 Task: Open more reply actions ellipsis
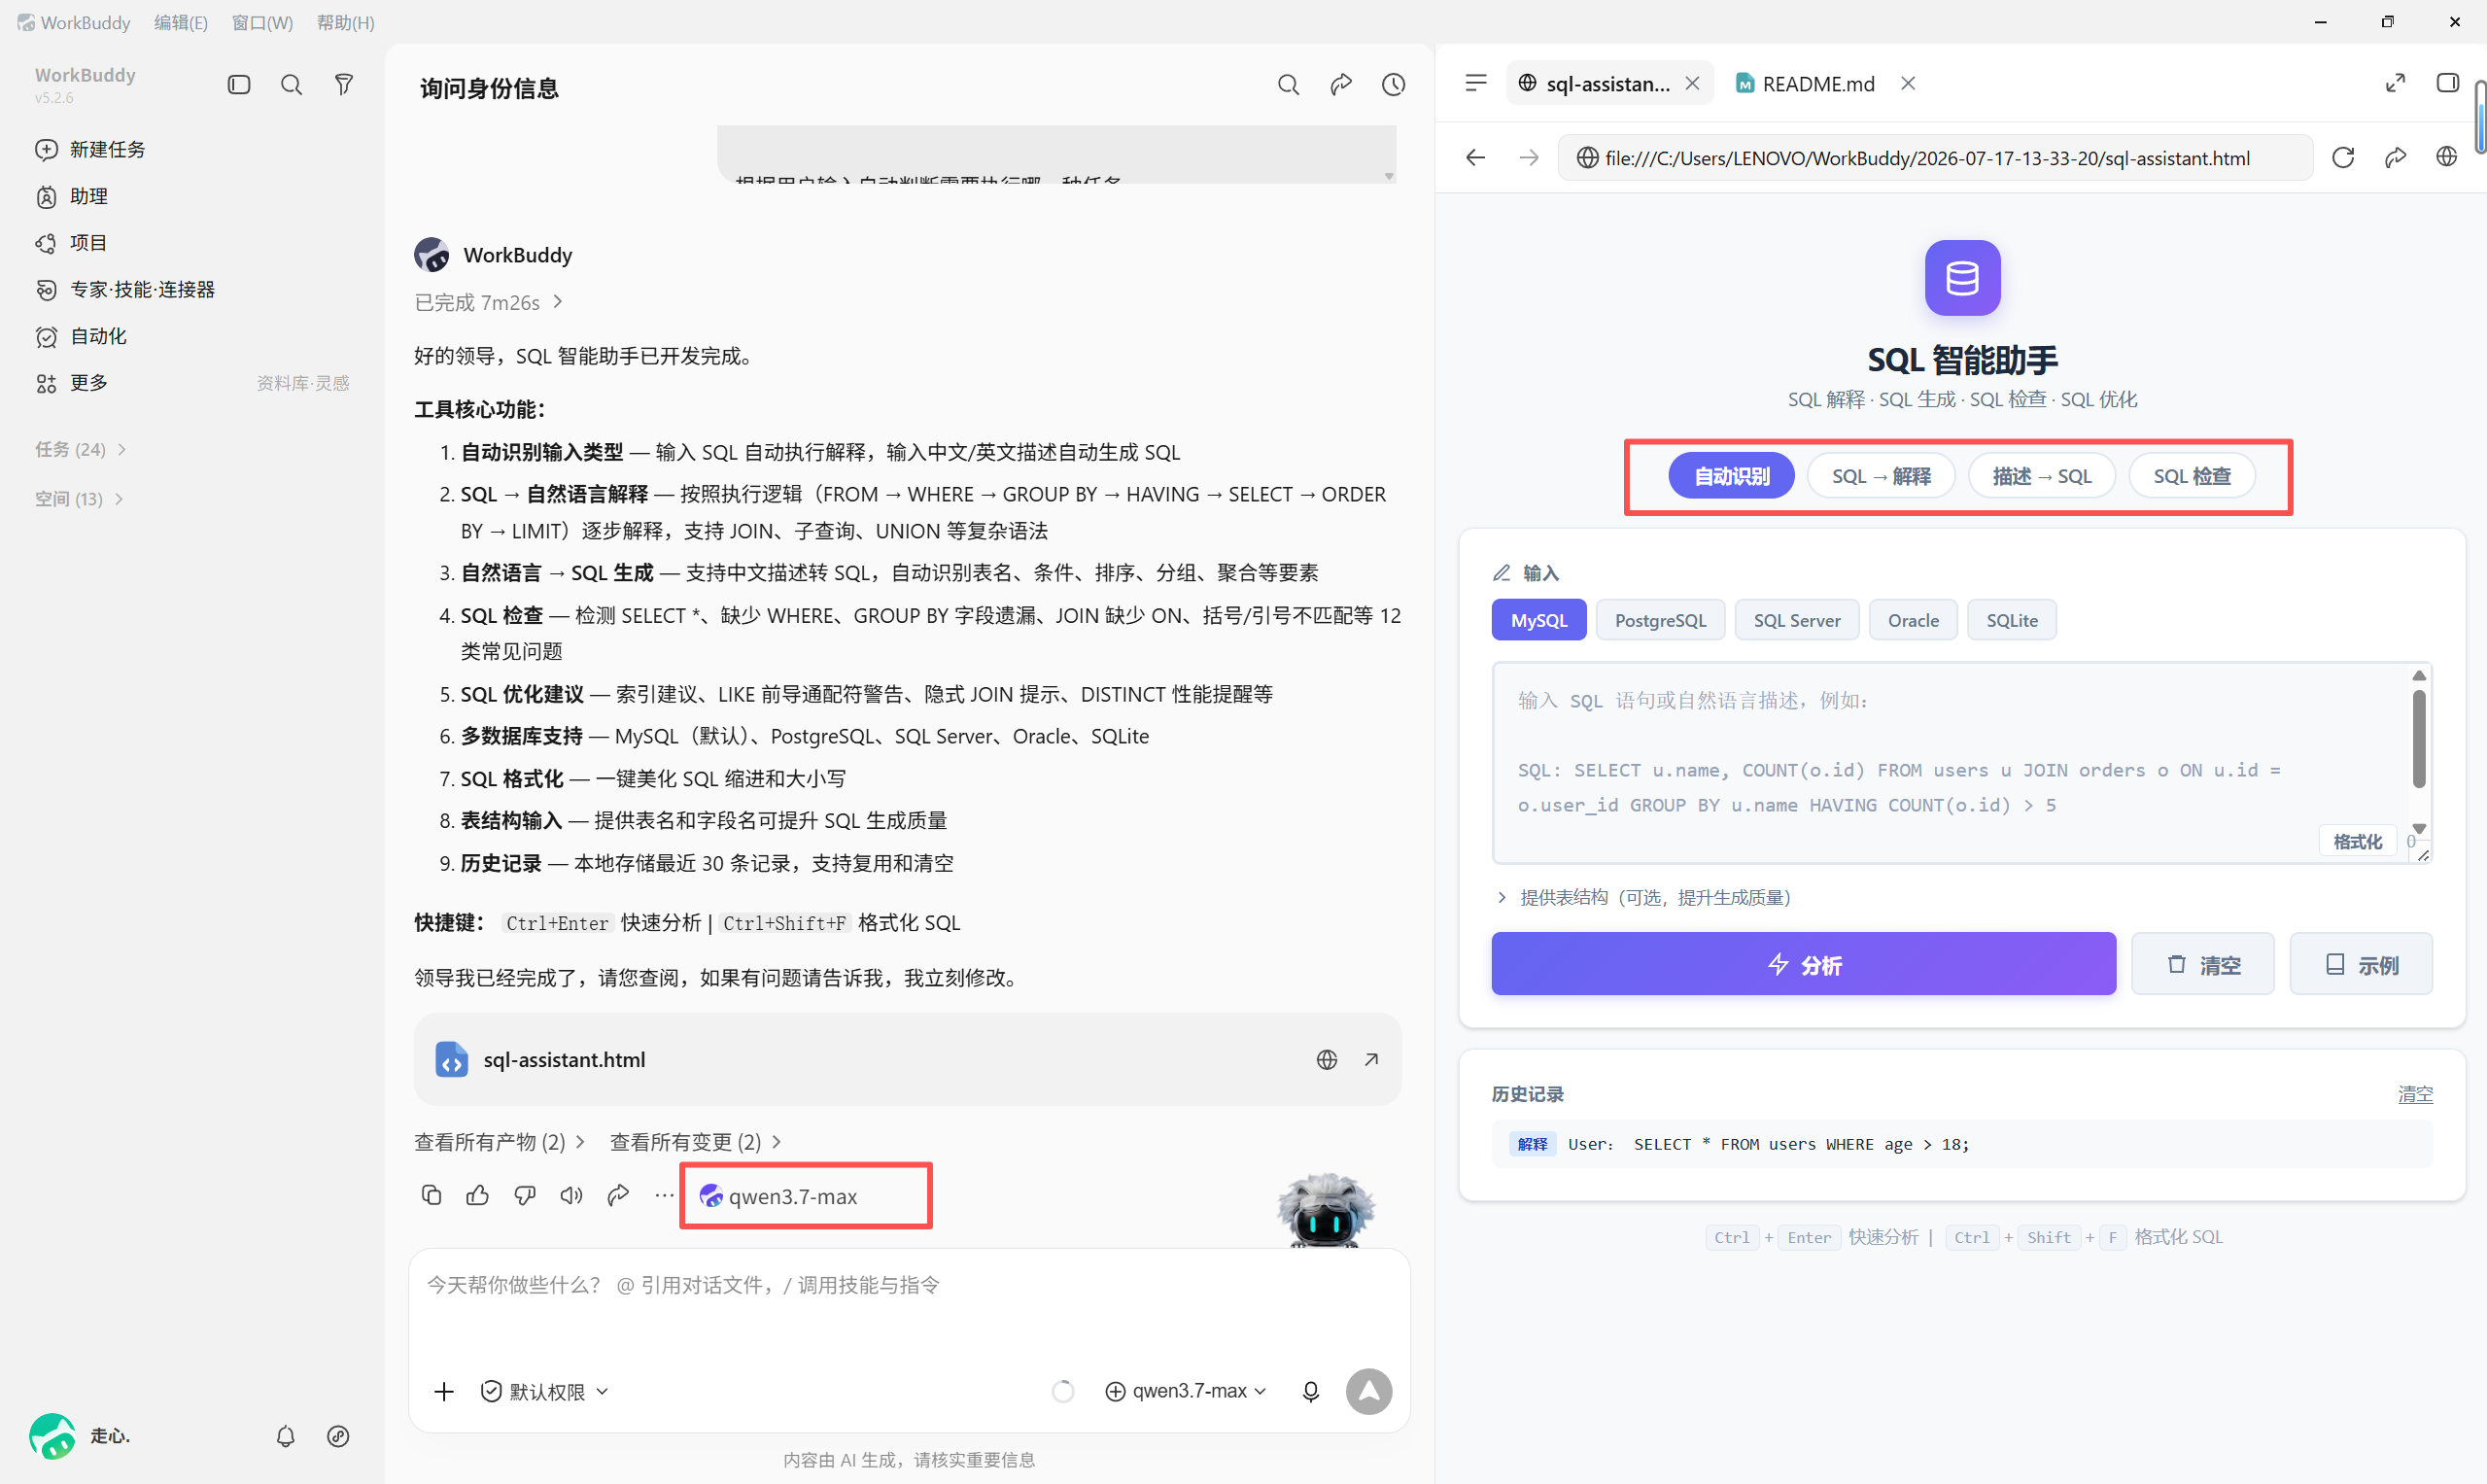coord(664,1195)
